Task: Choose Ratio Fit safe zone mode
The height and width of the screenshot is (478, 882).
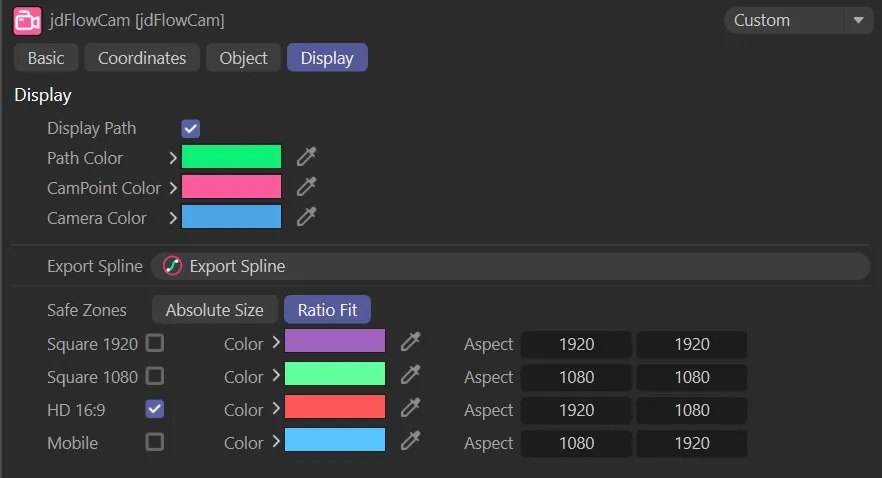Action: pos(327,310)
